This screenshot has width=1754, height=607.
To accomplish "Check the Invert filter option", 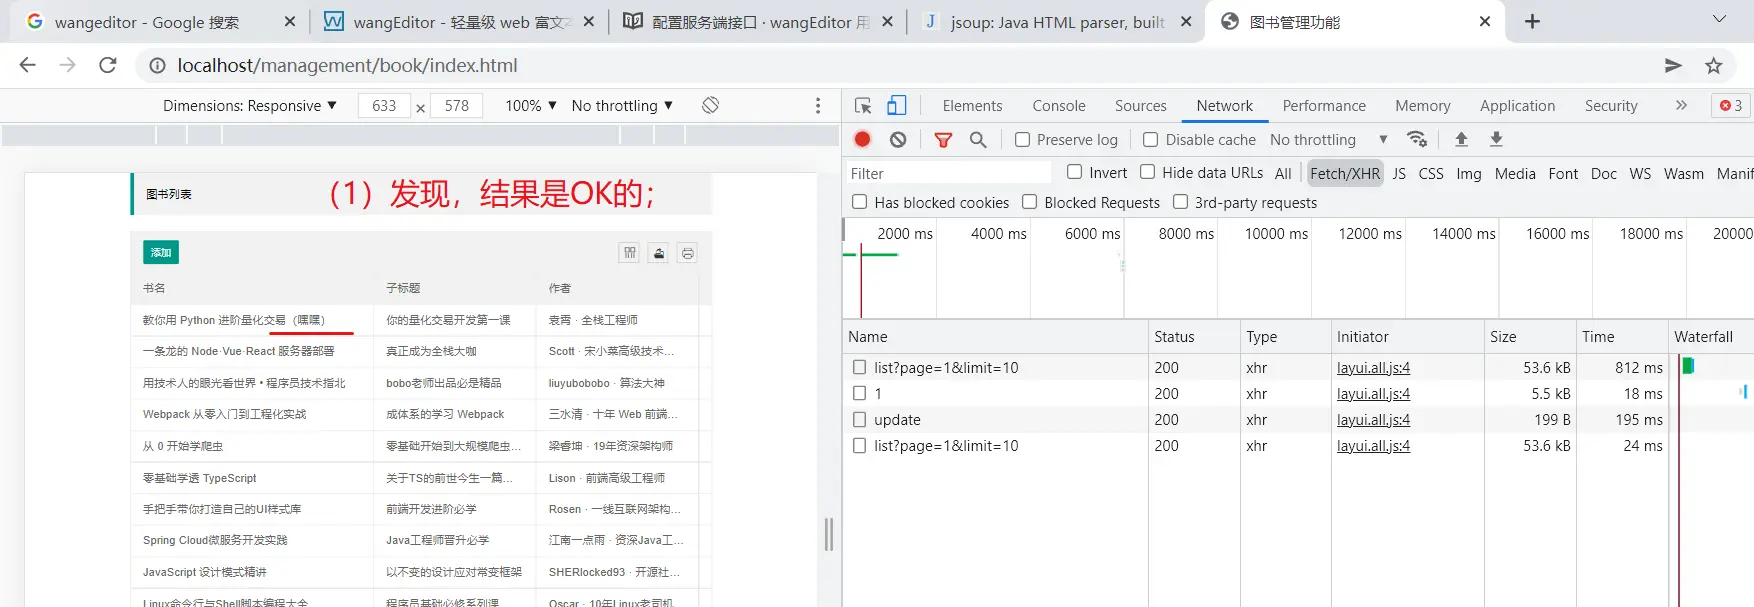I will pyautogui.click(x=1075, y=172).
